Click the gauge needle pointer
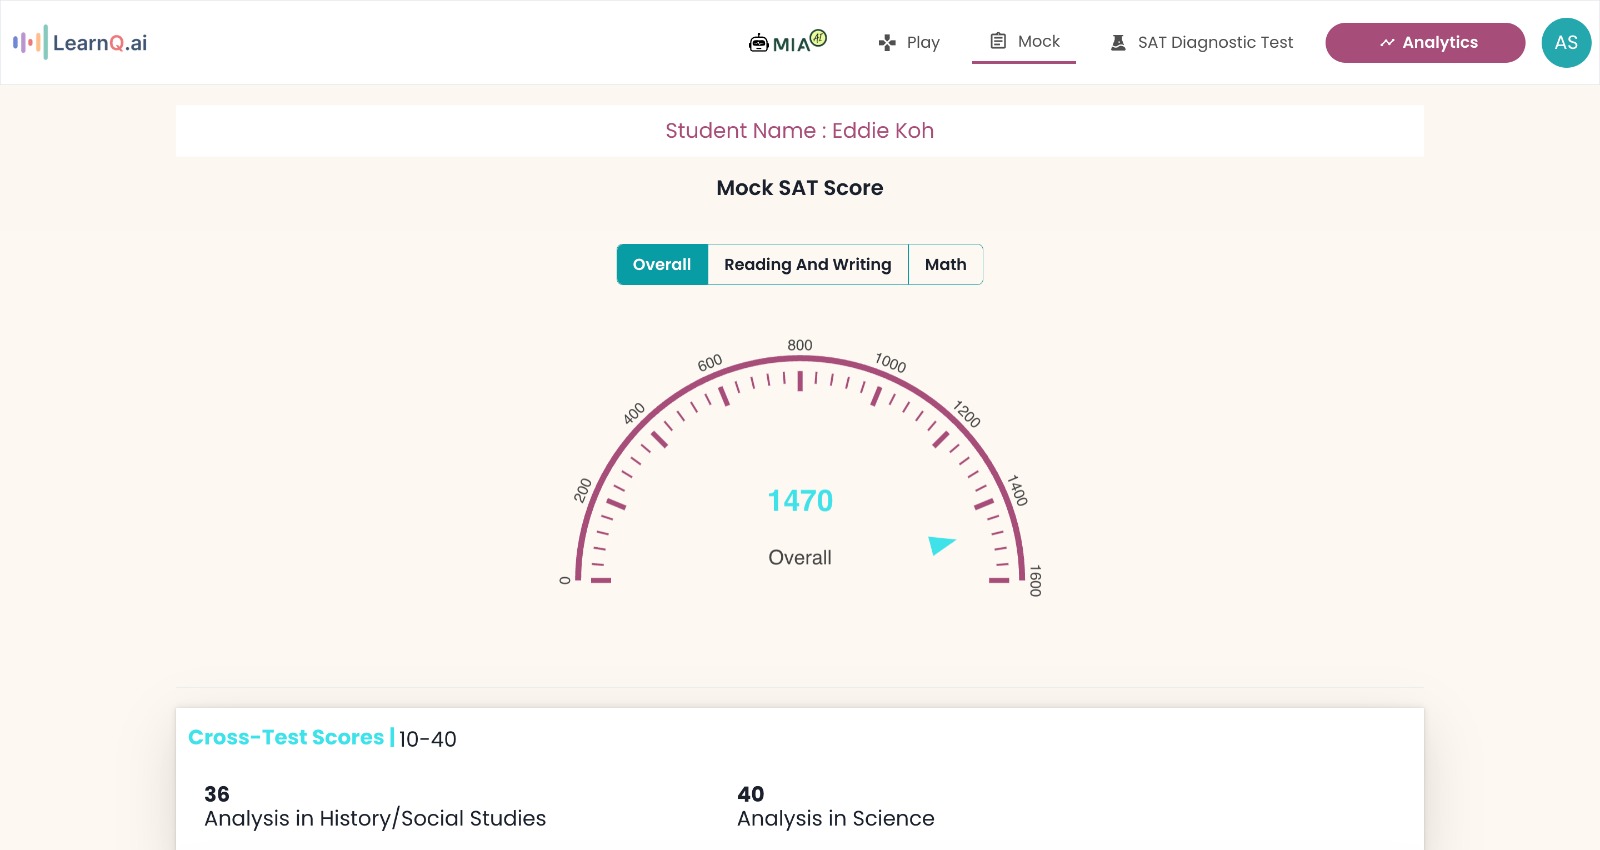 [941, 545]
